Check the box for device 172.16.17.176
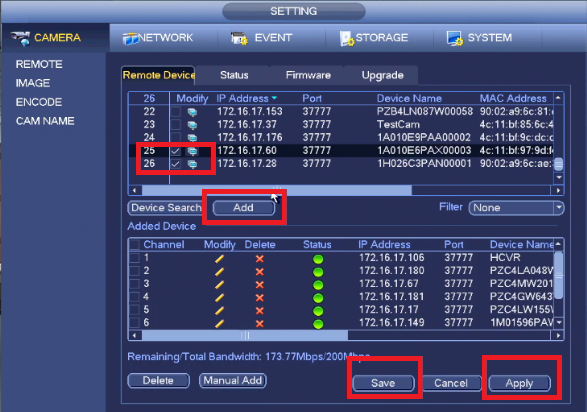The image size is (587, 412). tap(176, 137)
